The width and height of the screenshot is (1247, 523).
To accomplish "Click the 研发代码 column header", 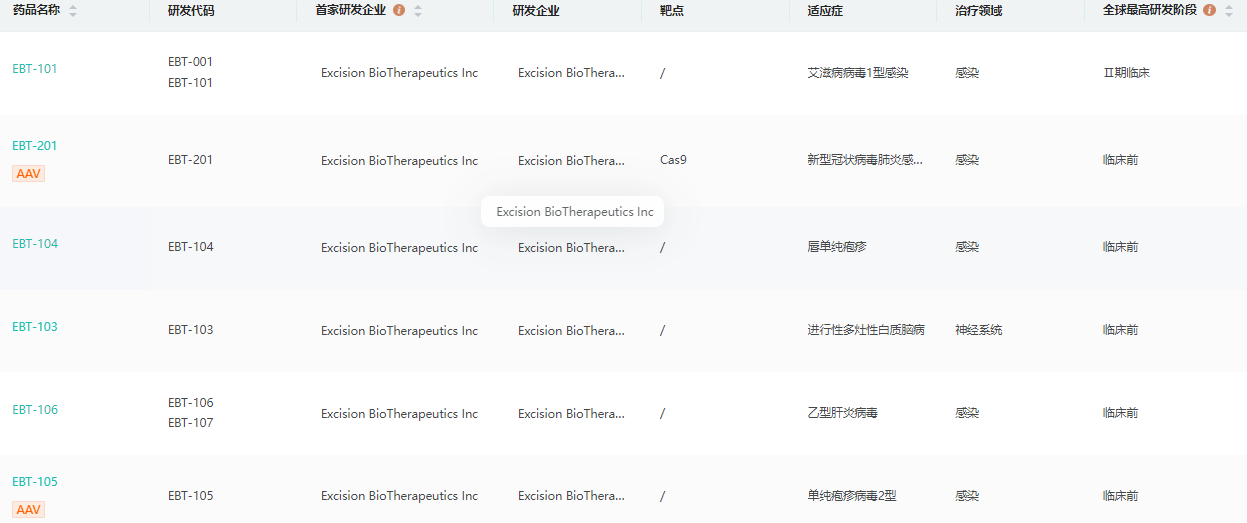I will click(190, 11).
